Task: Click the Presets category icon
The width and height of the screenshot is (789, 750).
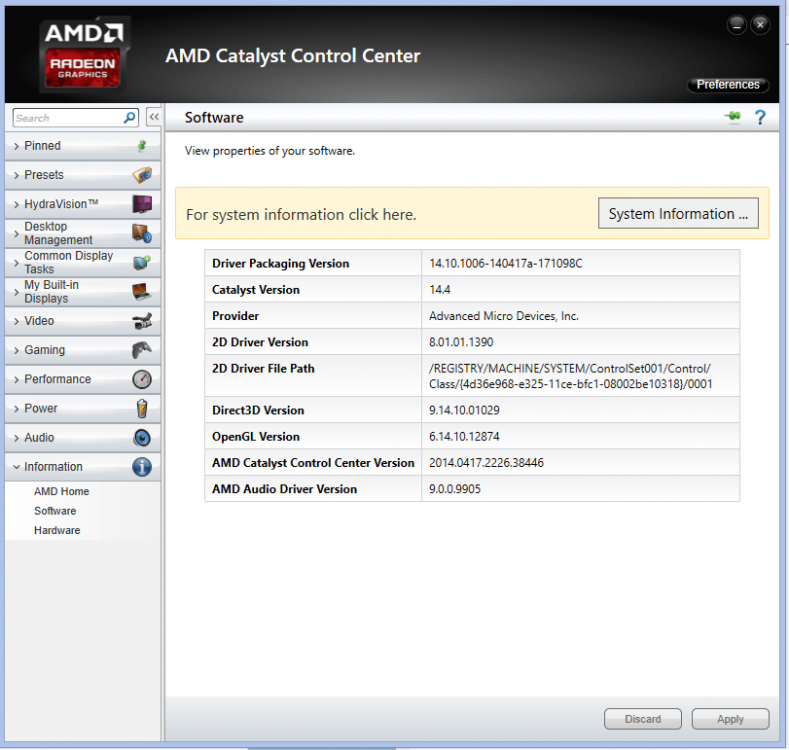Action: 142,175
